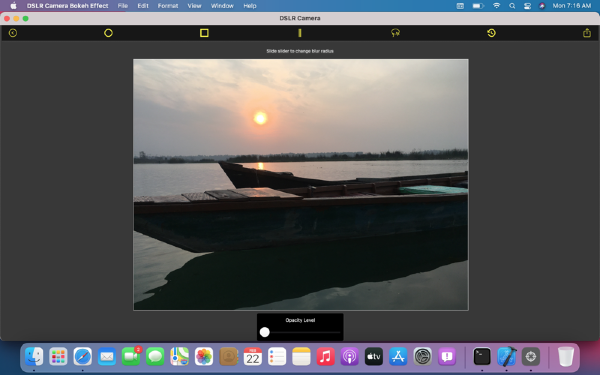Image resolution: width=600 pixels, height=375 pixels.
Task: Open the Format menu
Action: pos(168,6)
